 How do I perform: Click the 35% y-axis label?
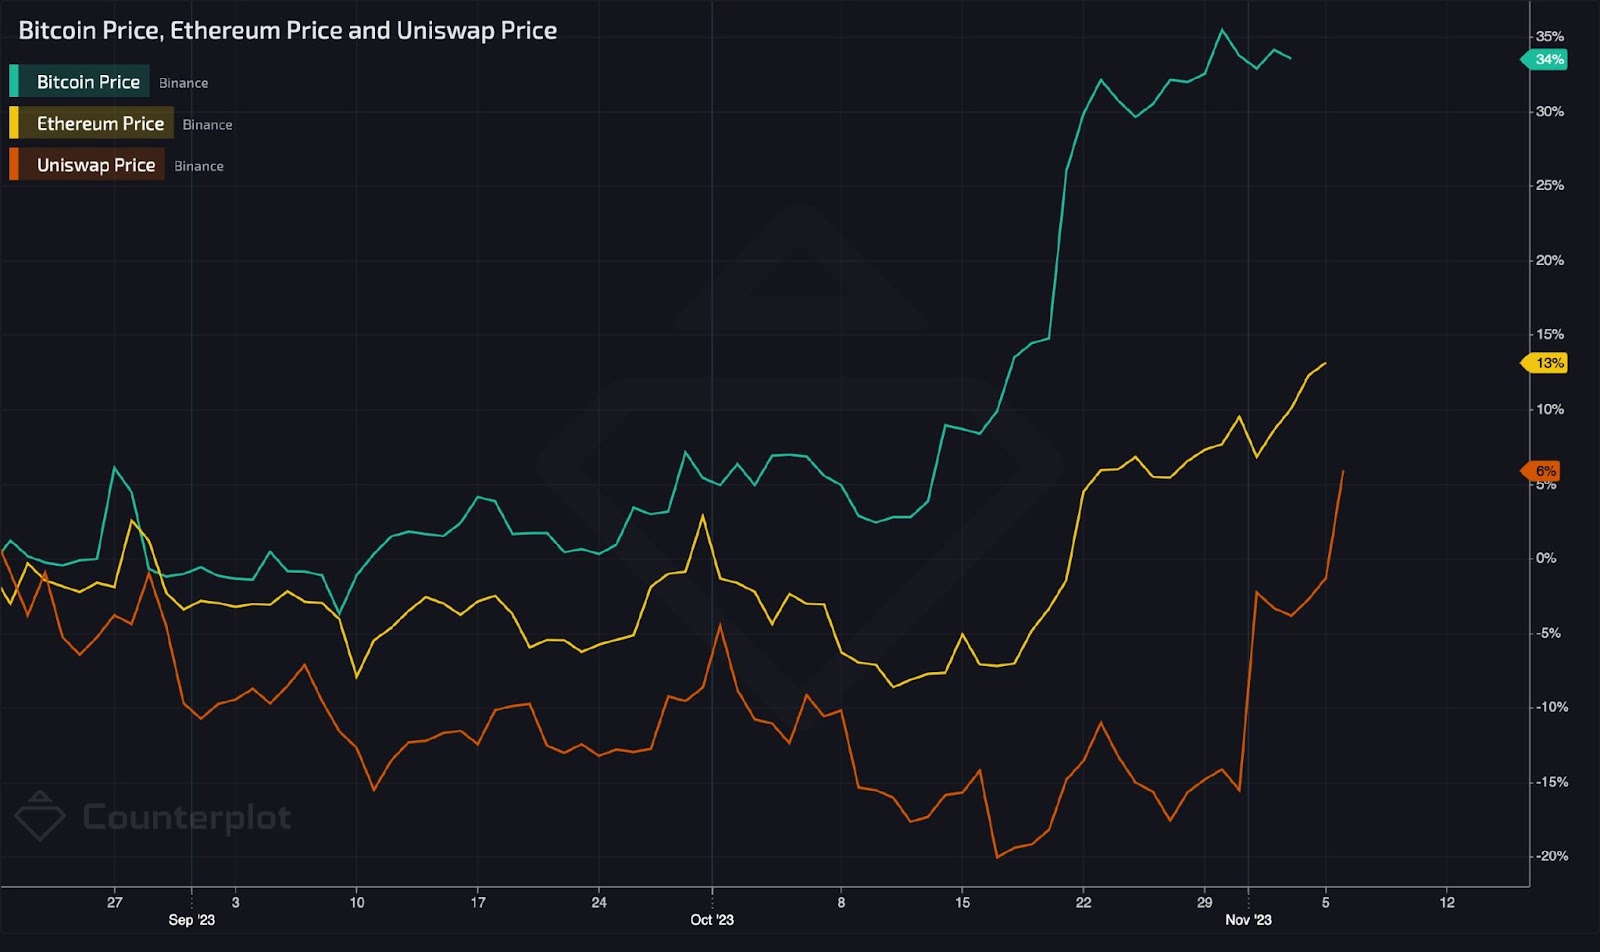click(x=1550, y=37)
